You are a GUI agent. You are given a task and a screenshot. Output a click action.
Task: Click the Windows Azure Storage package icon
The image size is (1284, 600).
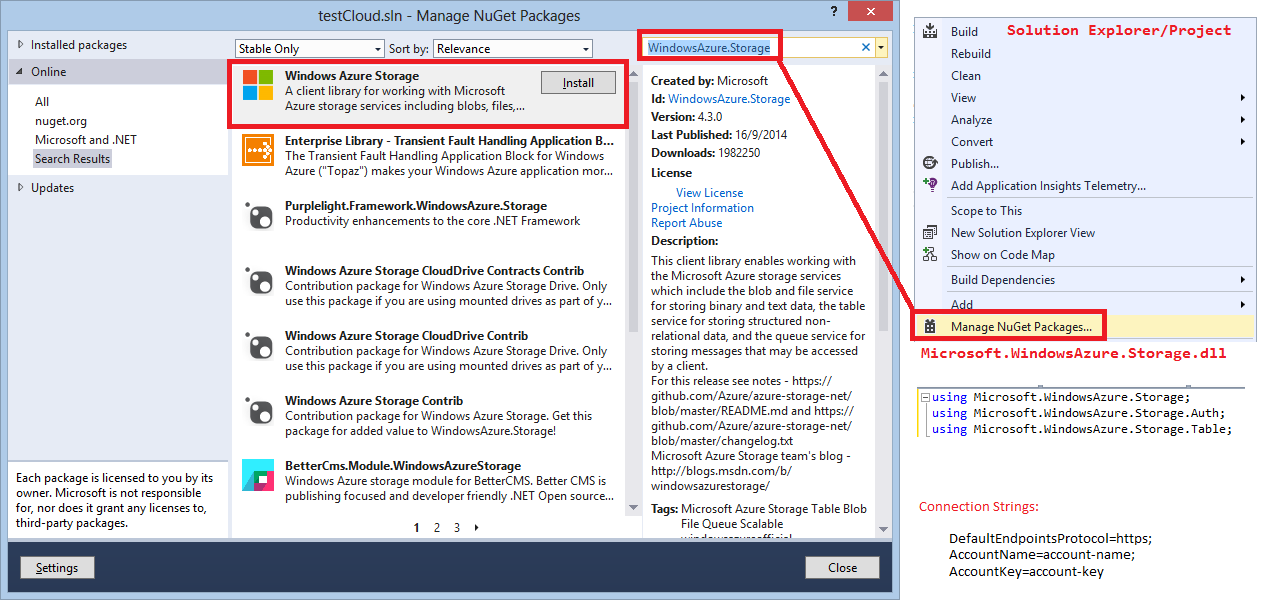258,85
